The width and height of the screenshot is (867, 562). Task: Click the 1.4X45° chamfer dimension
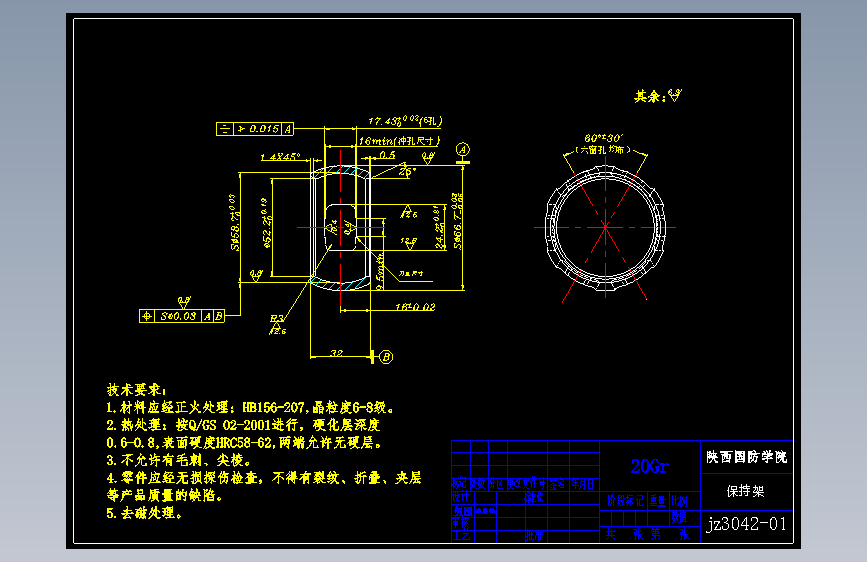pyautogui.click(x=280, y=157)
